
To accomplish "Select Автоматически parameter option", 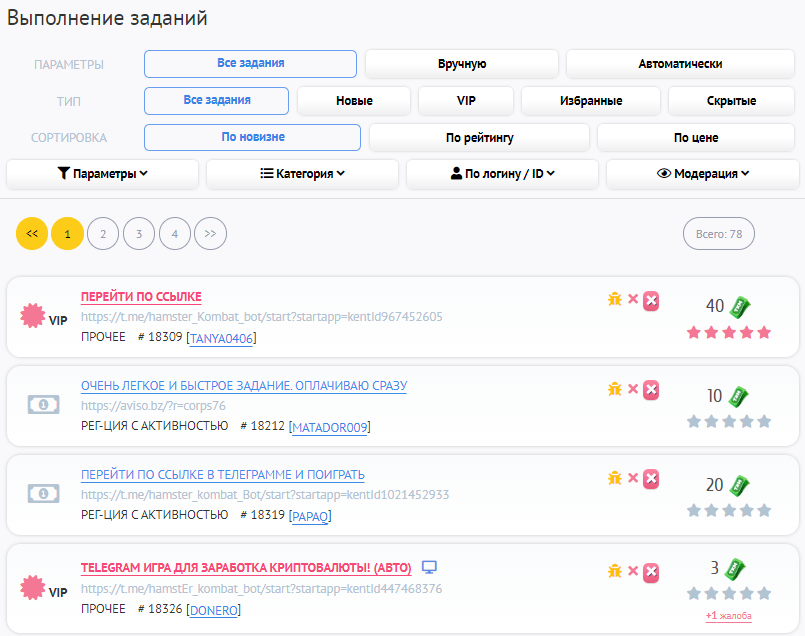I will 680,64.
